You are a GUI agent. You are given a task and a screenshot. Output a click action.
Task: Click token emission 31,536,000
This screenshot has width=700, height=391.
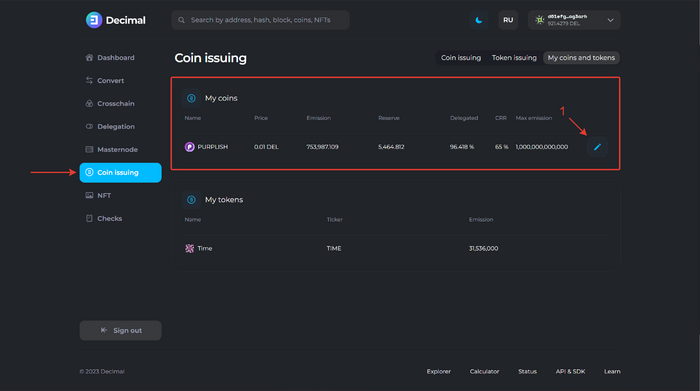coord(483,249)
